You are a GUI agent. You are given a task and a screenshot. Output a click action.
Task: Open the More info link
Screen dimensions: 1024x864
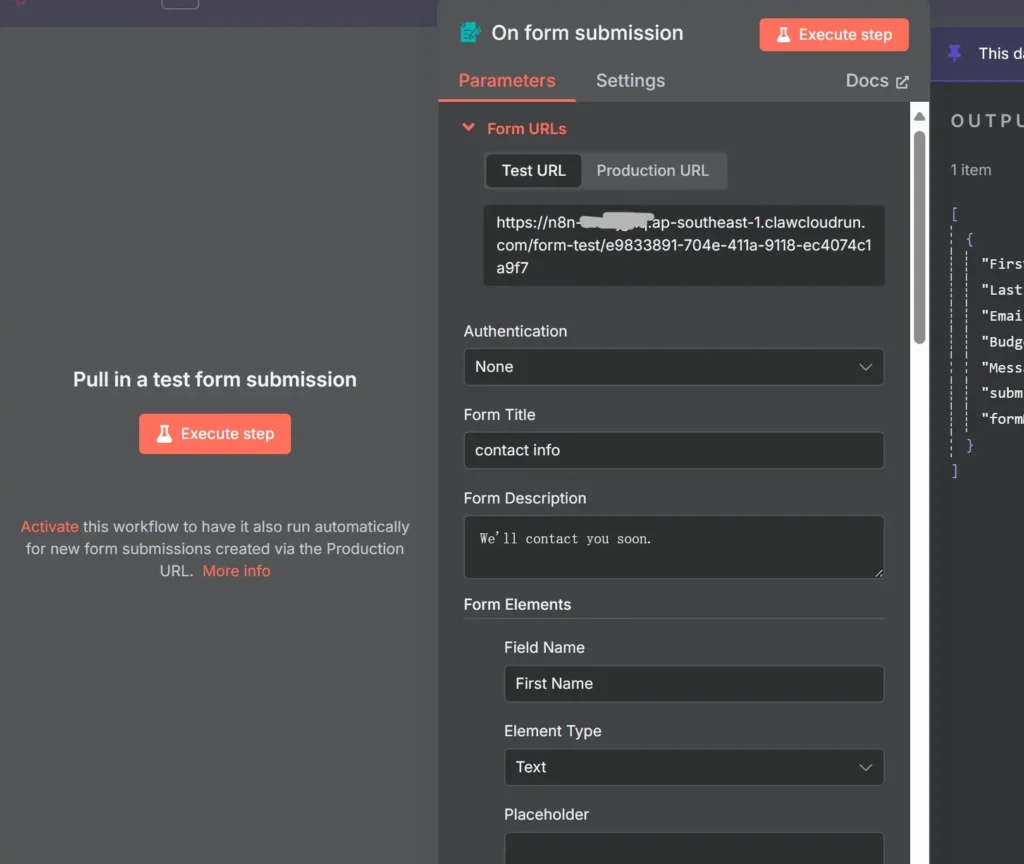(236, 570)
